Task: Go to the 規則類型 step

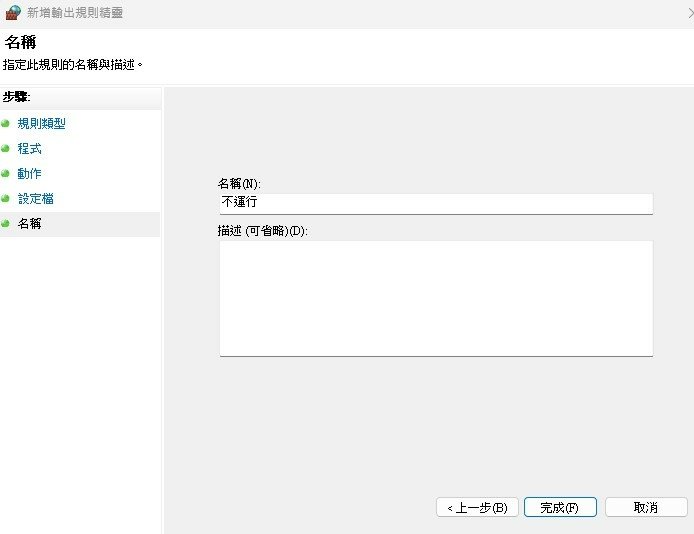Action: [x=41, y=123]
